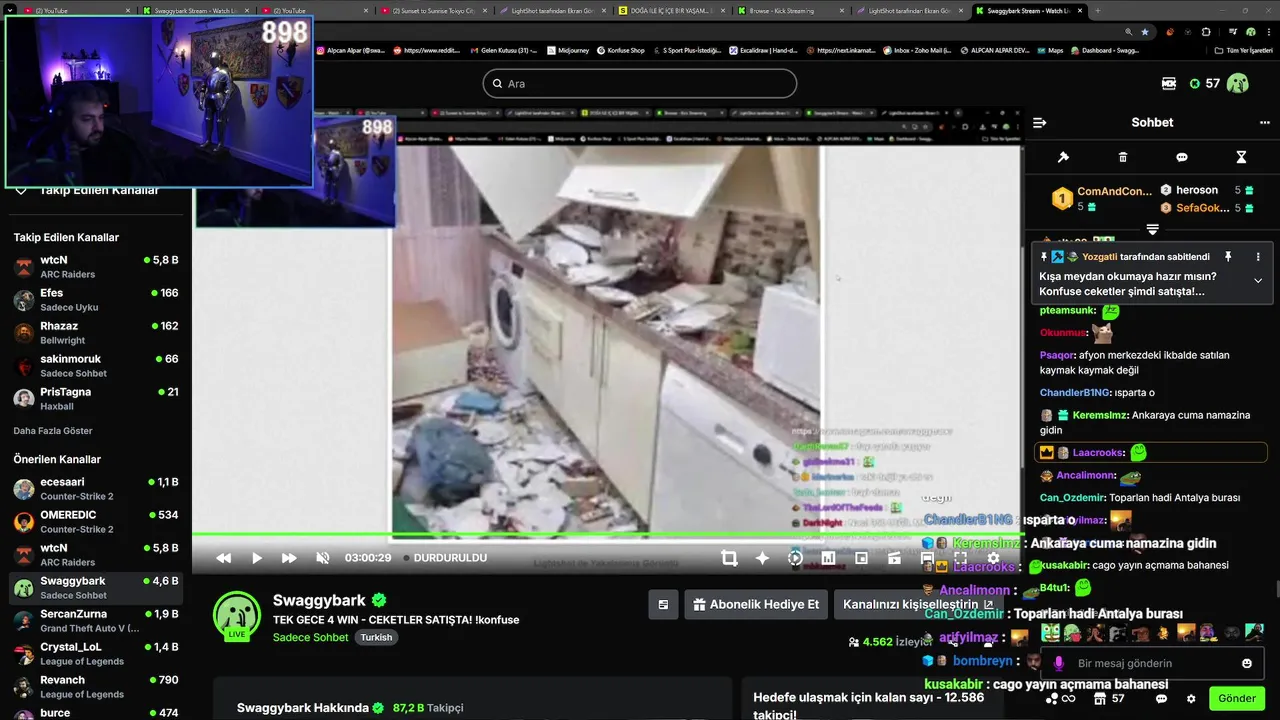Click the 'Abonelik Hediye Et' button
This screenshot has width=1280, height=720.
point(756,604)
